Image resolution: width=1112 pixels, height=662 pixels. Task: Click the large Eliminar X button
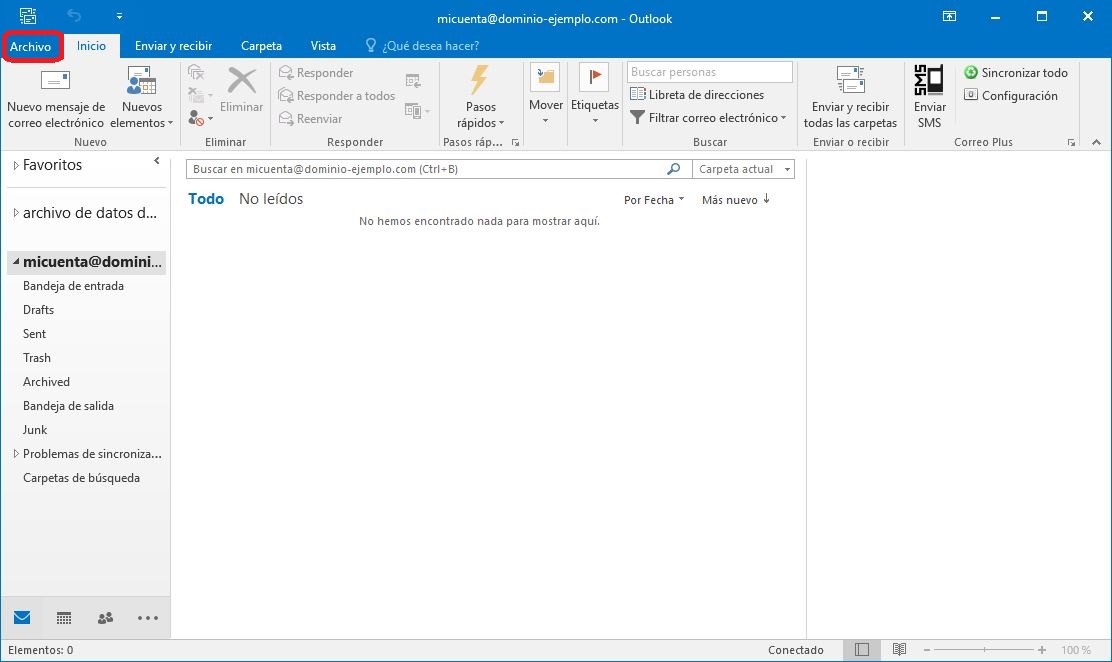pyautogui.click(x=241, y=89)
